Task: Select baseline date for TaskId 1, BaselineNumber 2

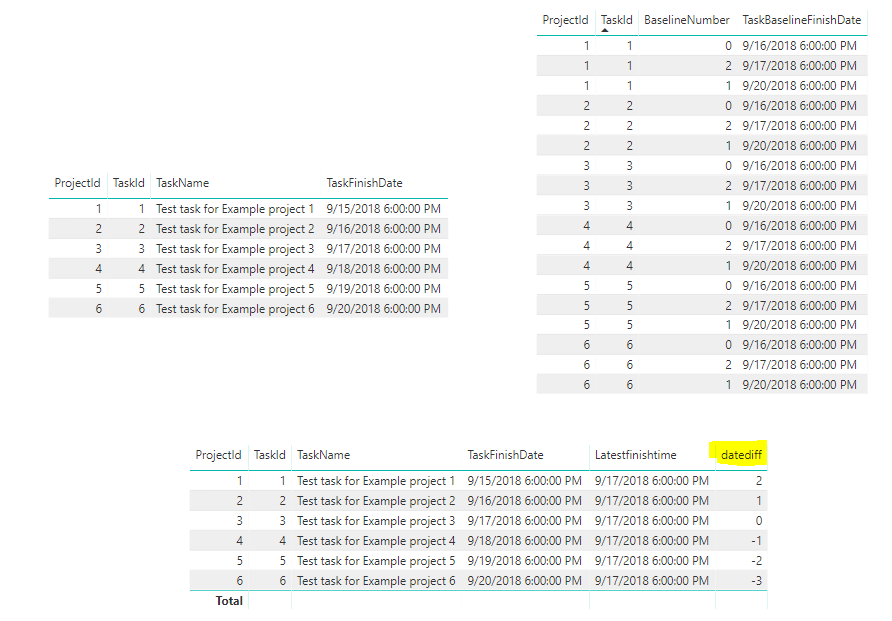Action: 799,66
